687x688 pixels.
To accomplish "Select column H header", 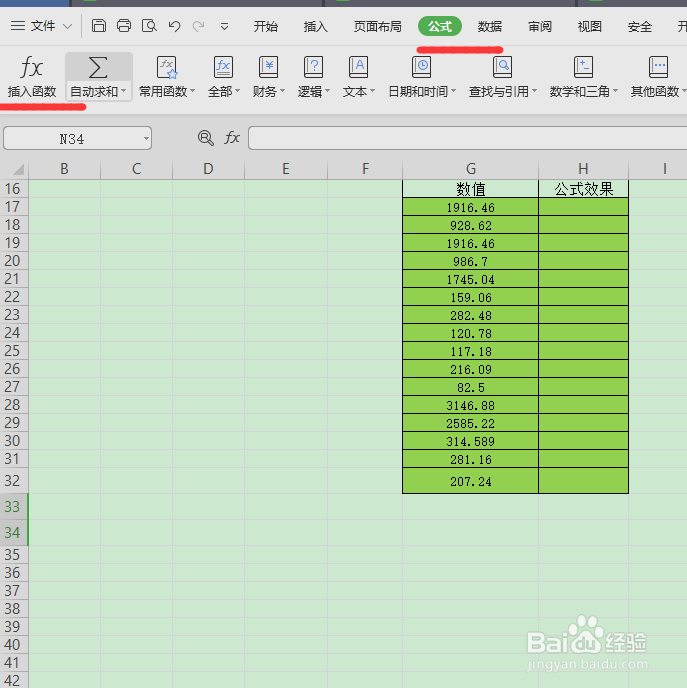I will click(583, 168).
